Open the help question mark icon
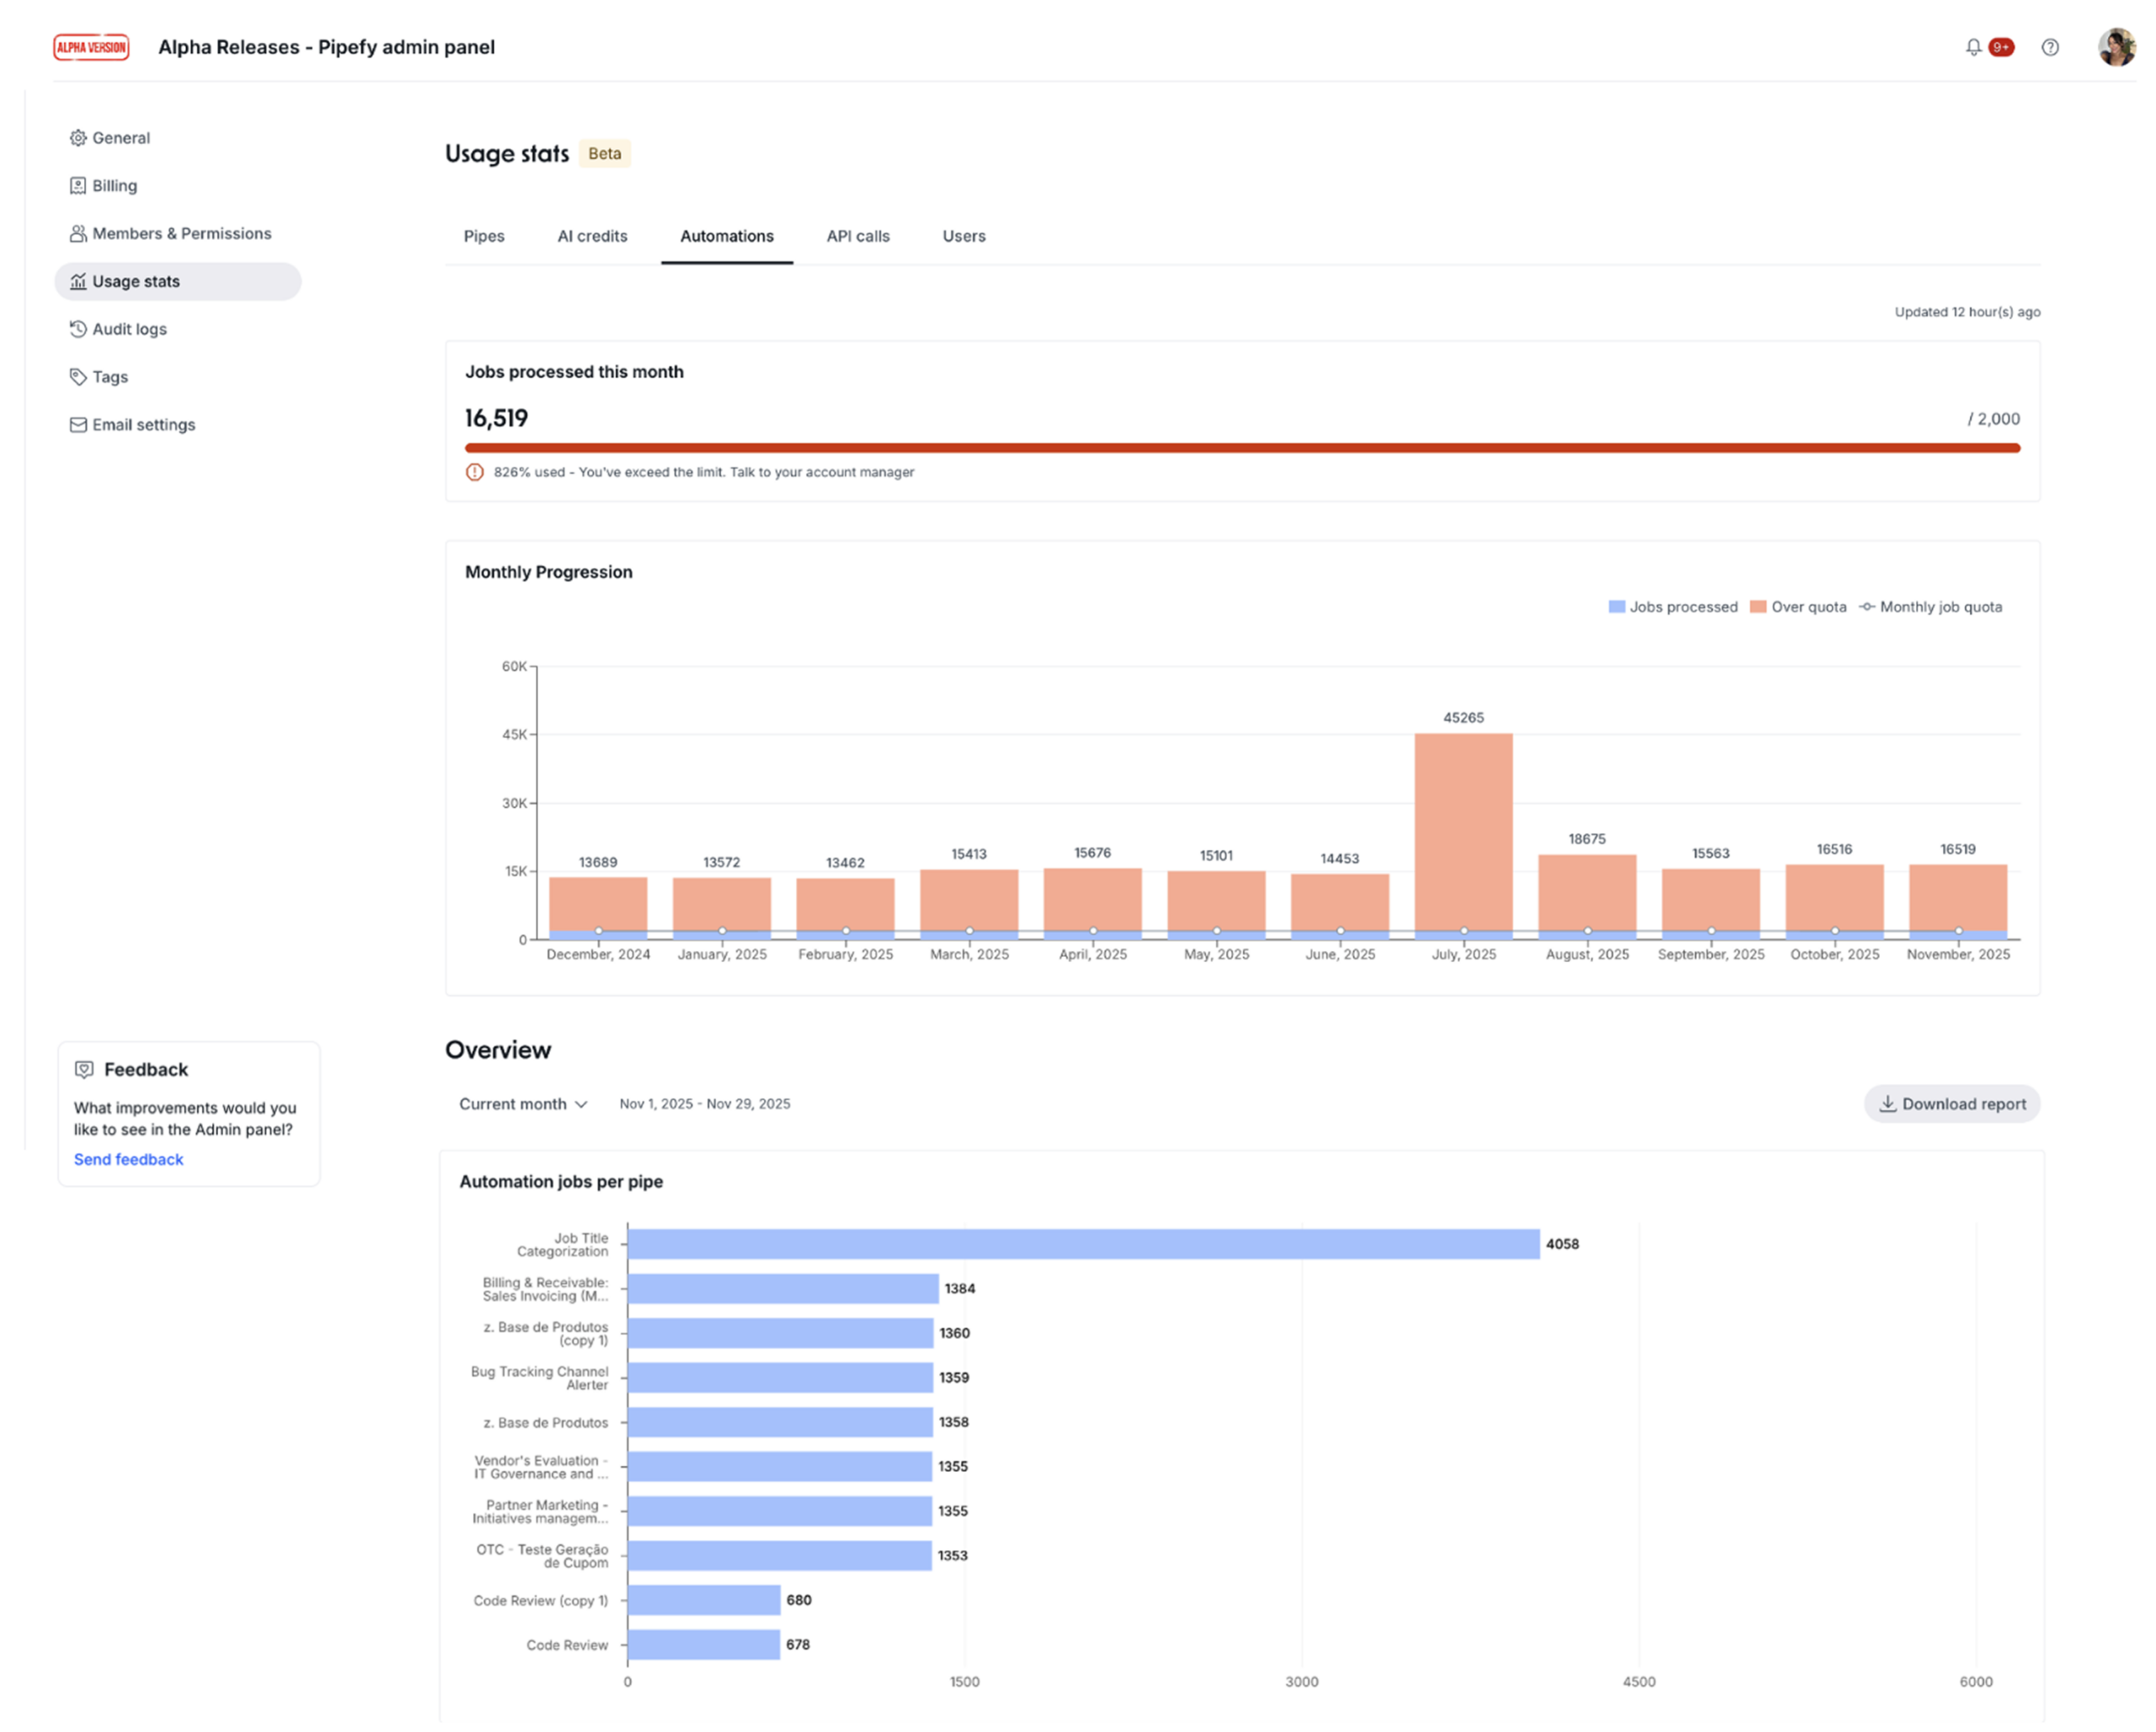Screen dimensions: 2156x1732 pyautogui.click(x=2050, y=47)
